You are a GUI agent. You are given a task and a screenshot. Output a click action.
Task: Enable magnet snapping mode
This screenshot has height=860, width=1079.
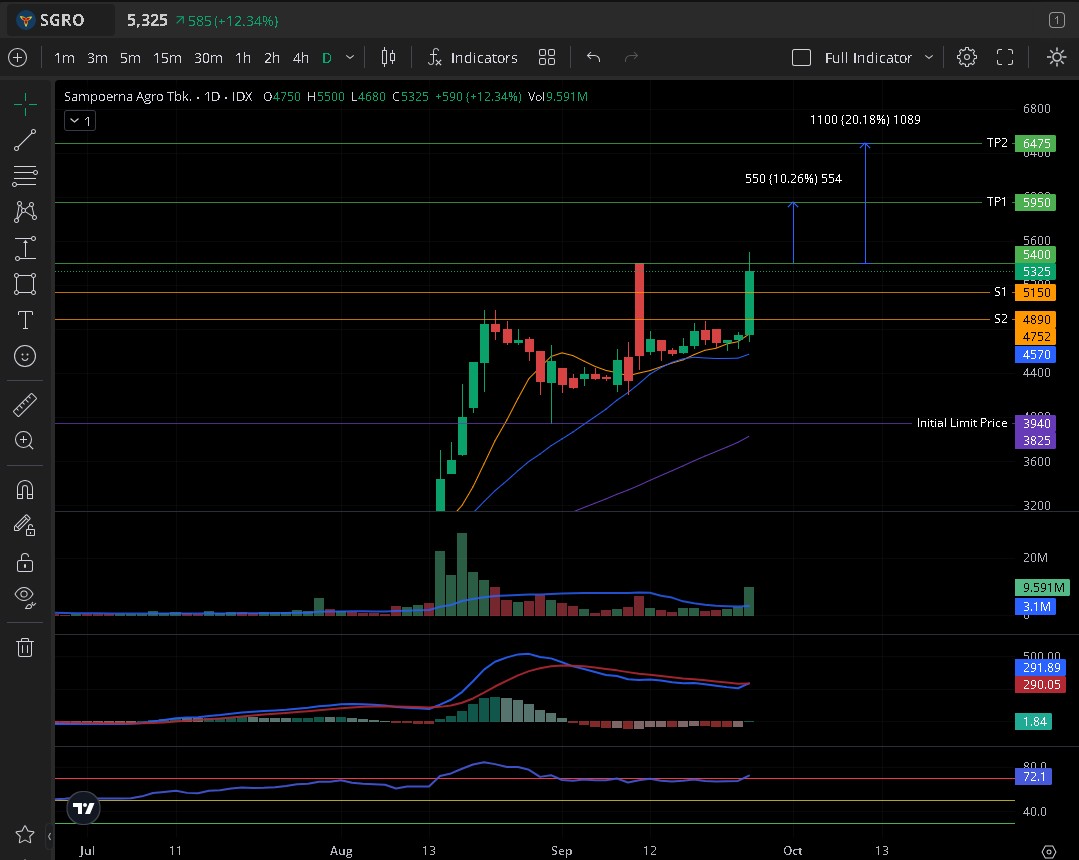[25, 490]
